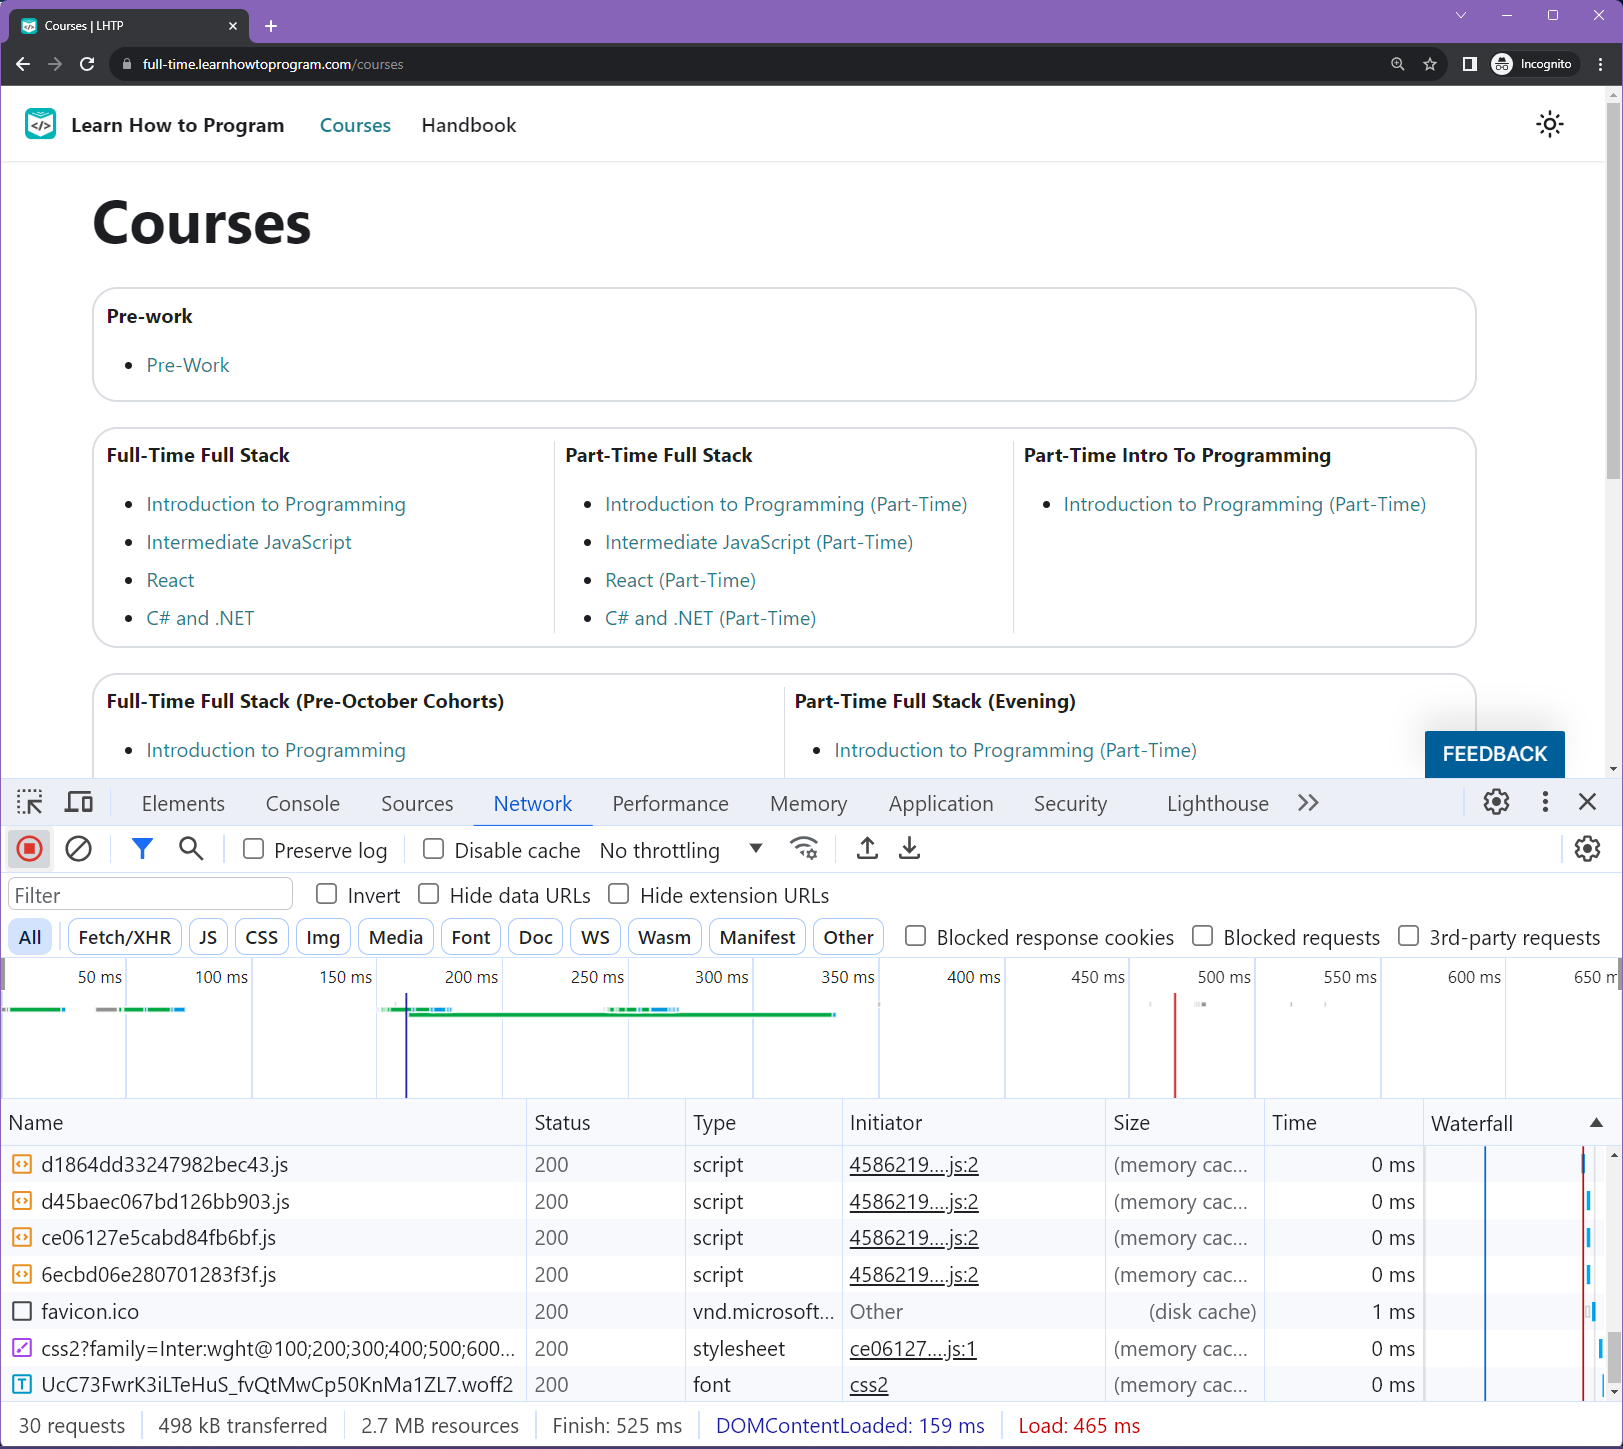1623x1449 pixels.
Task: Open the tab search chevron in title bar
Action: [1461, 15]
